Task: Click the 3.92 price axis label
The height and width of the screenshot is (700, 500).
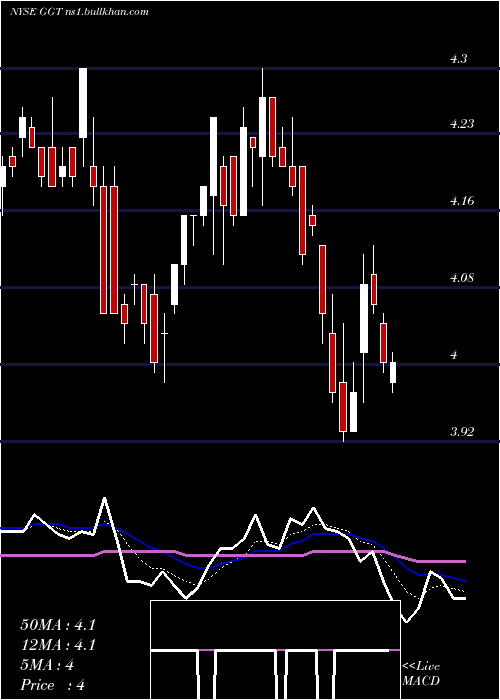Action: point(462,432)
